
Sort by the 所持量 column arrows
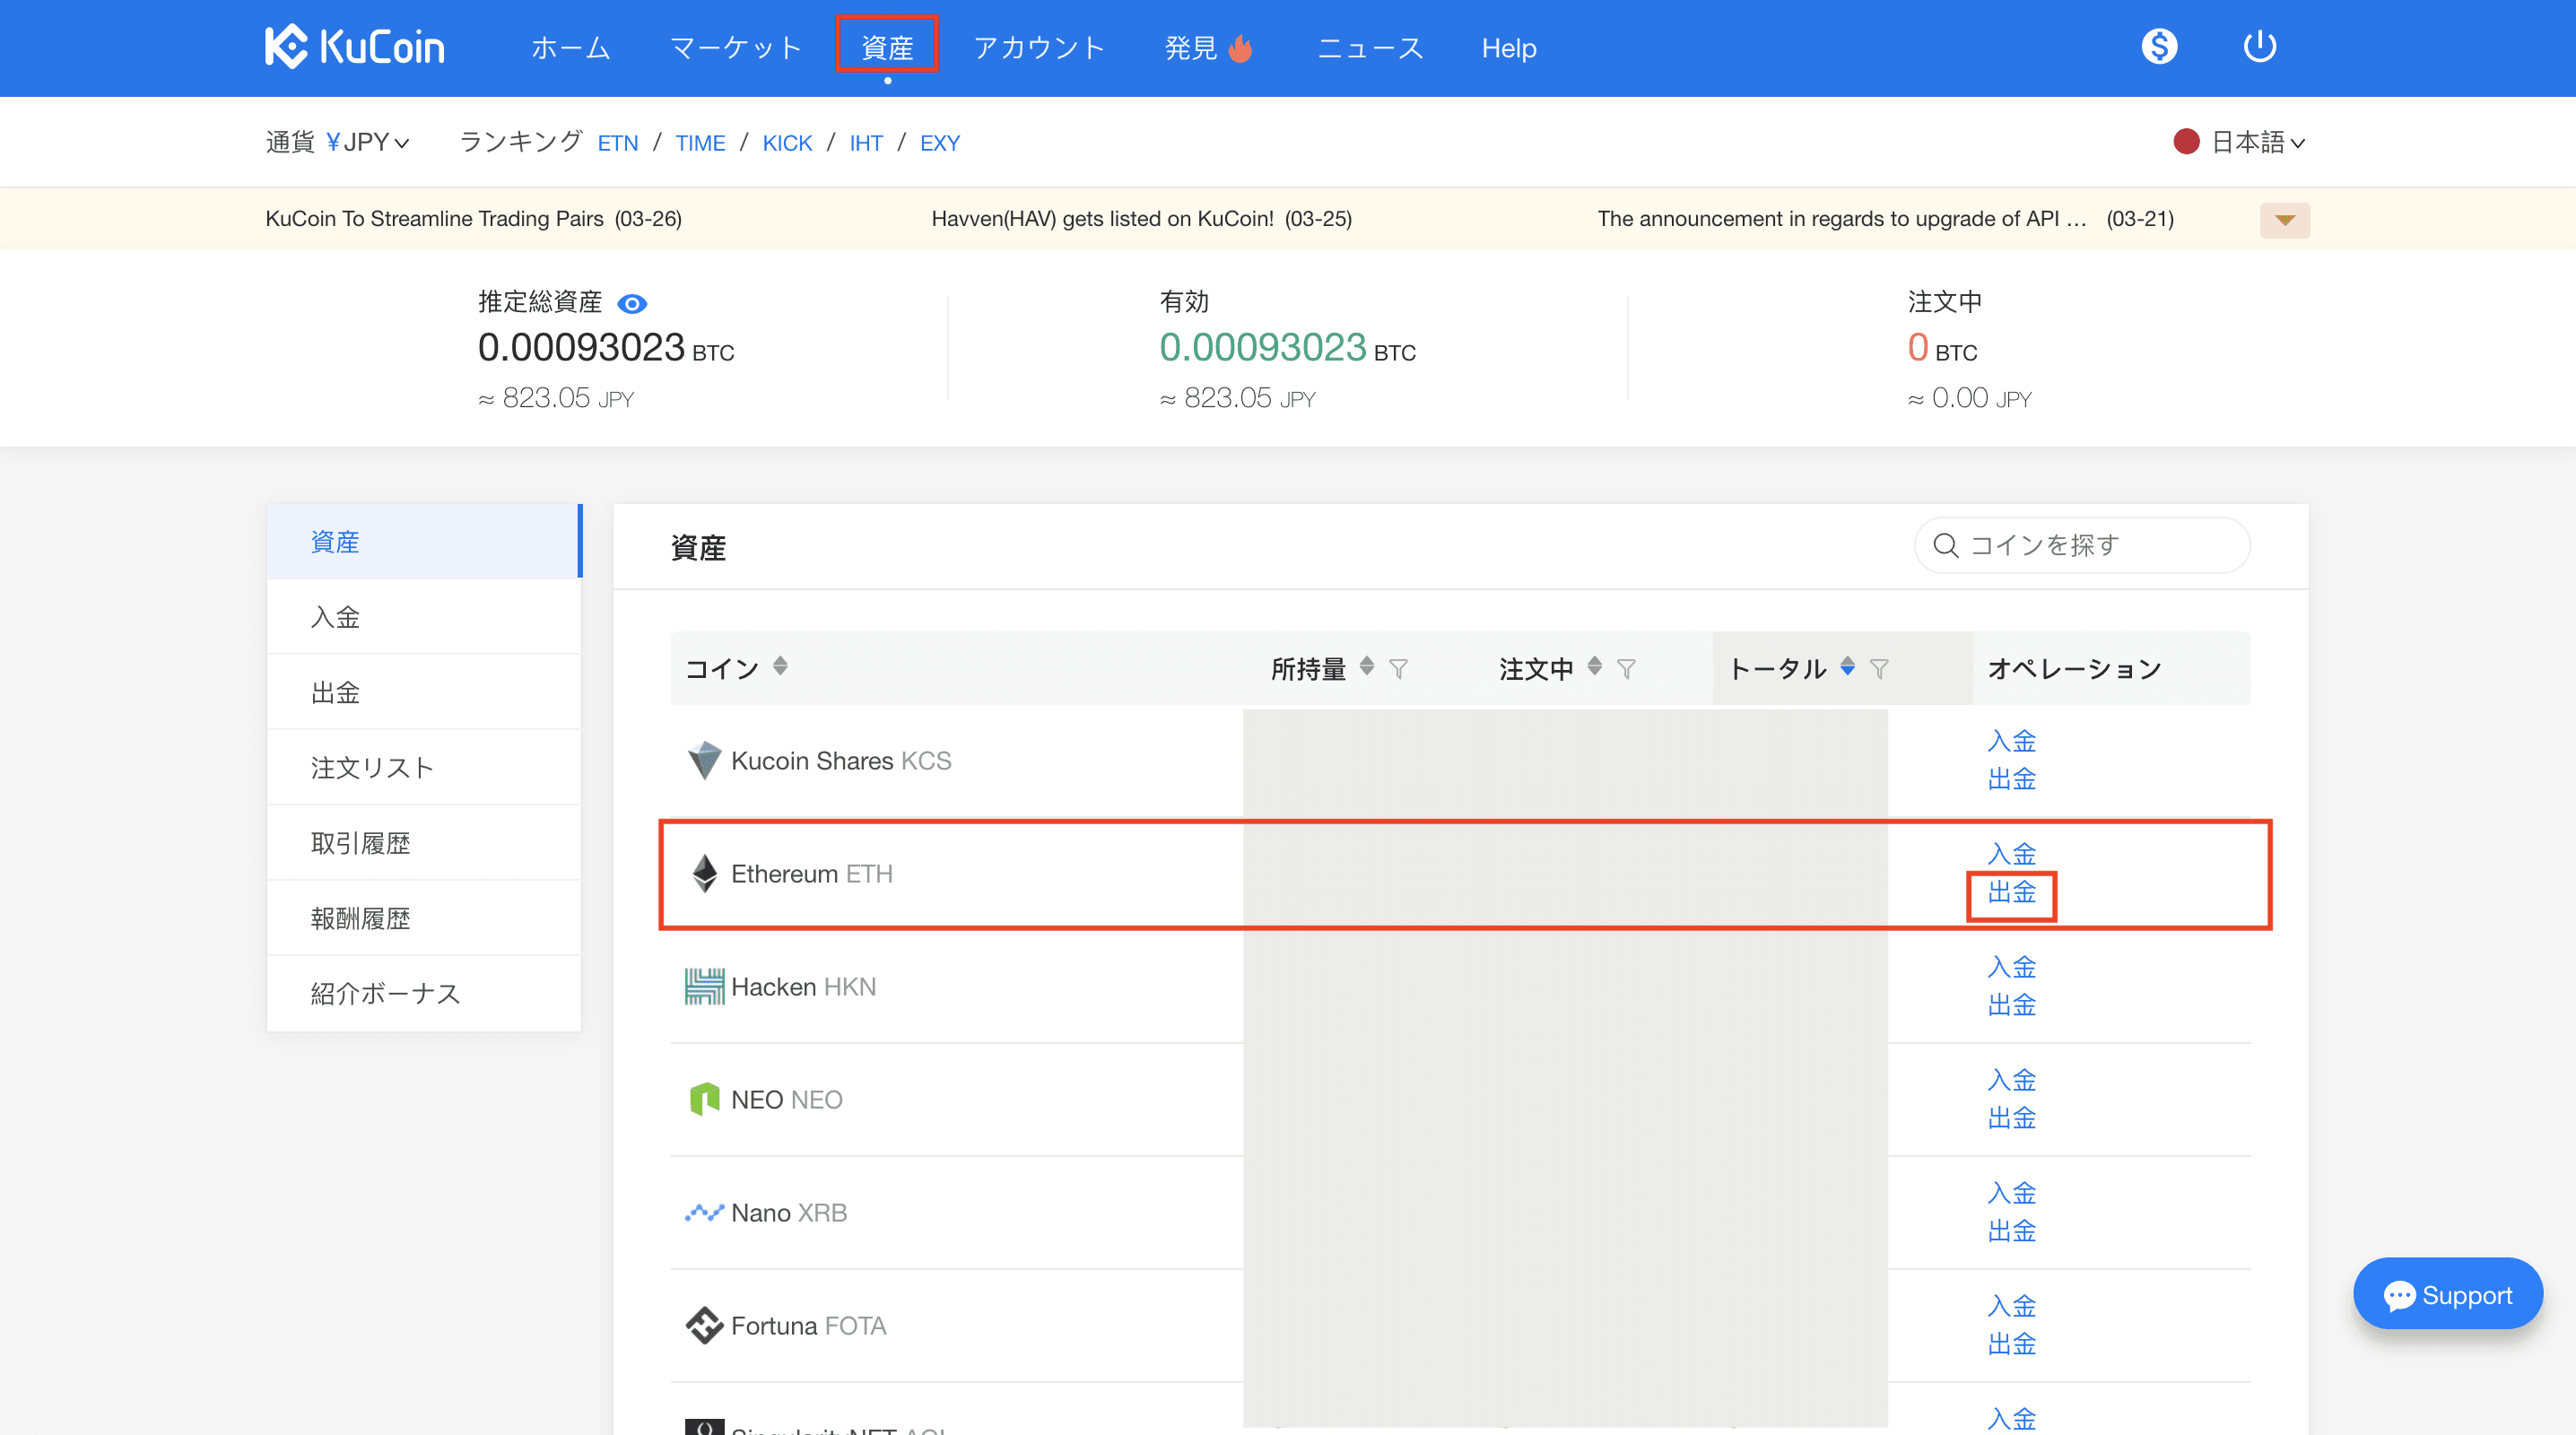click(x=1366, y=666)
